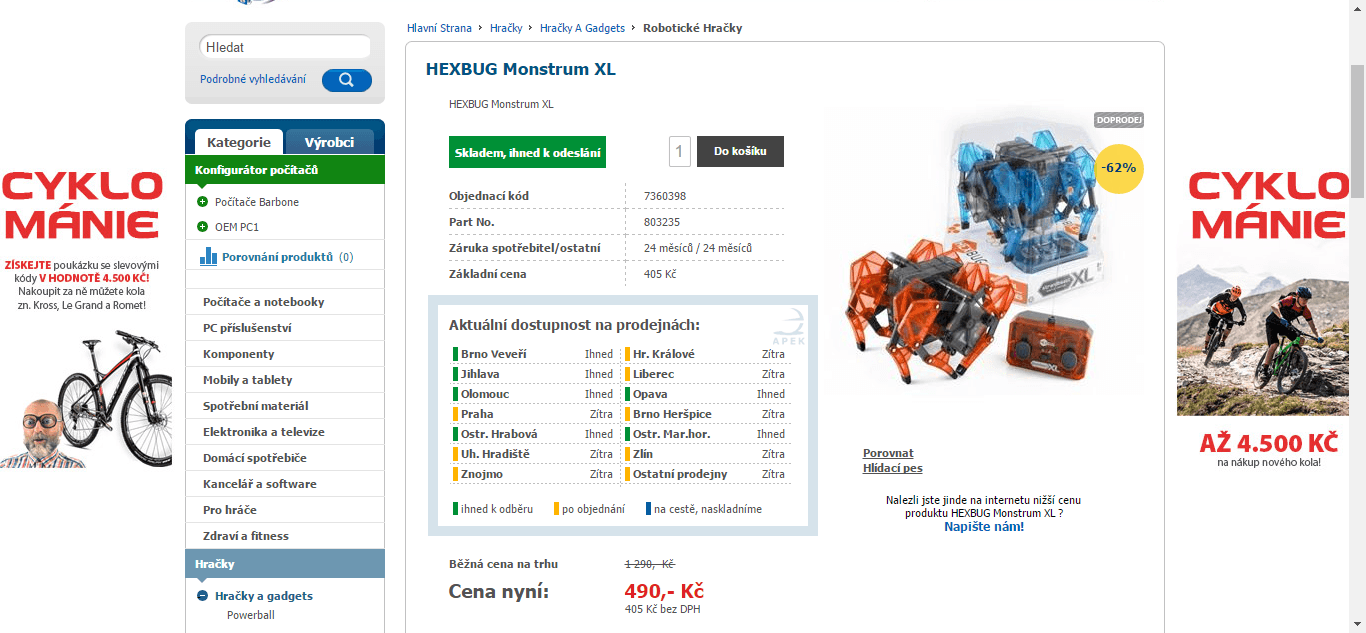Click the HEXBUG Monstrum XL title heading
This screenshot has width=1366, height=633.
pos(521,69)
